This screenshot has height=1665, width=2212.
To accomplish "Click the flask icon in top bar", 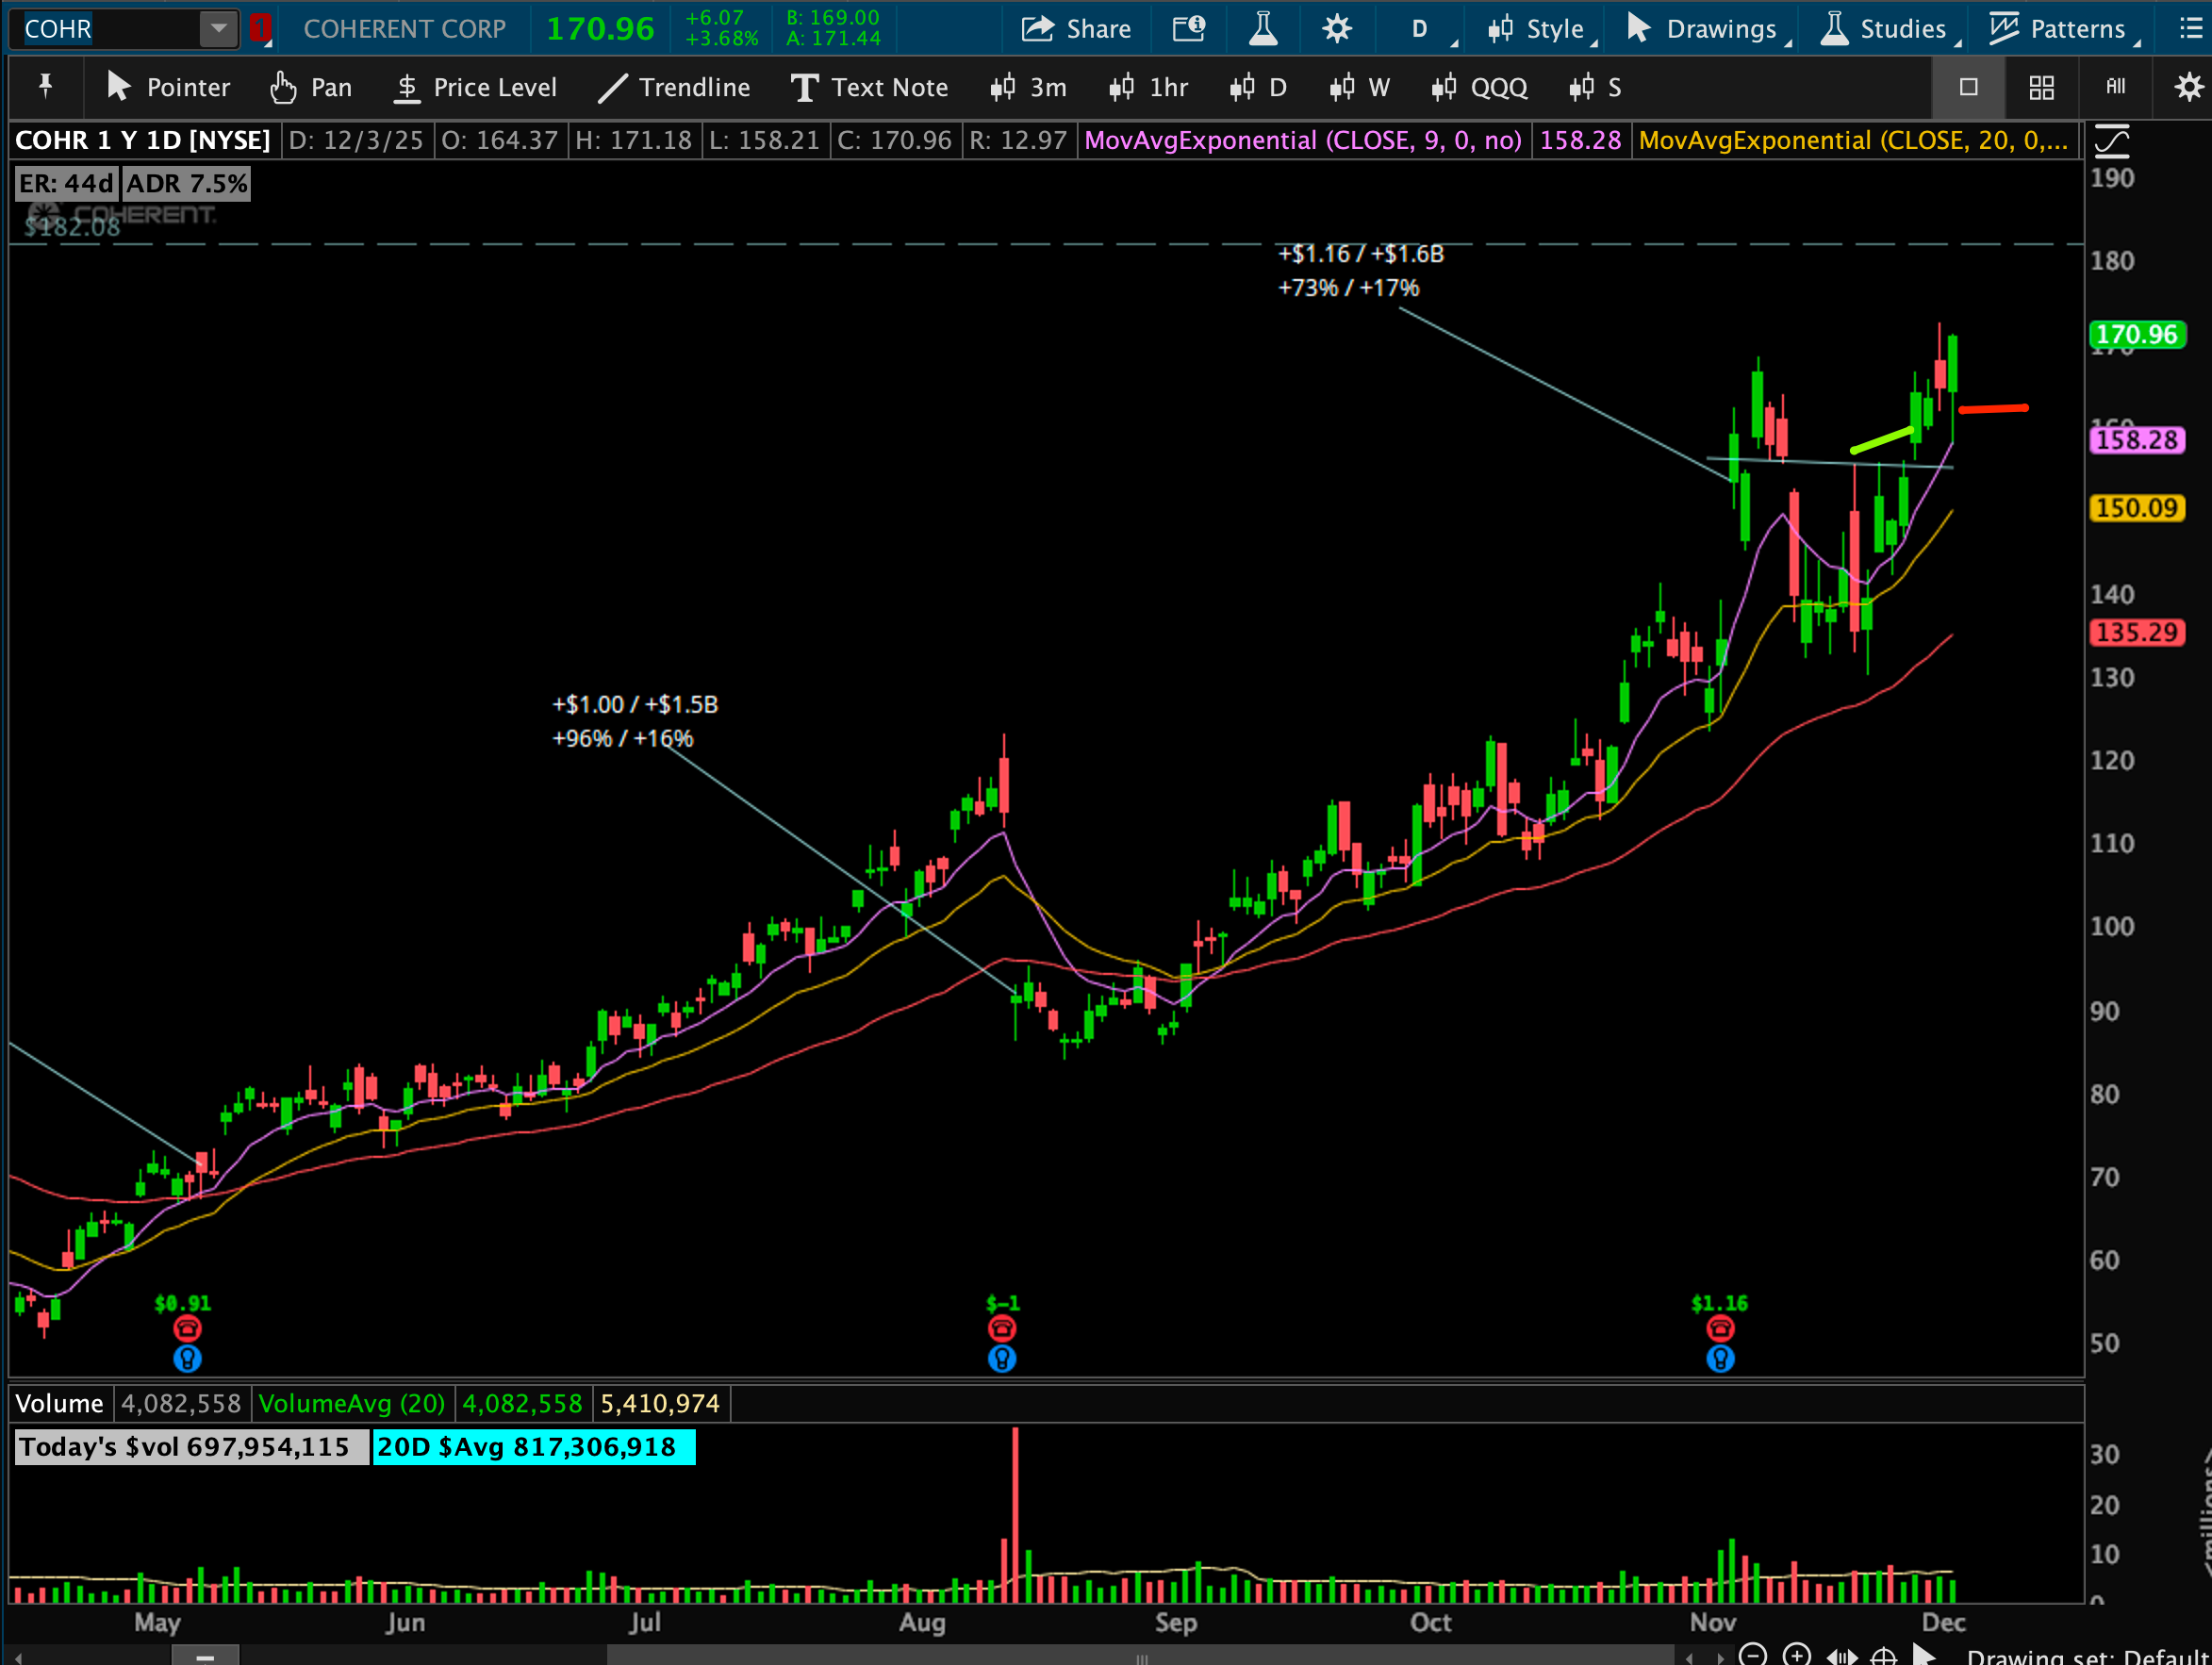I will pos(1263,29).
